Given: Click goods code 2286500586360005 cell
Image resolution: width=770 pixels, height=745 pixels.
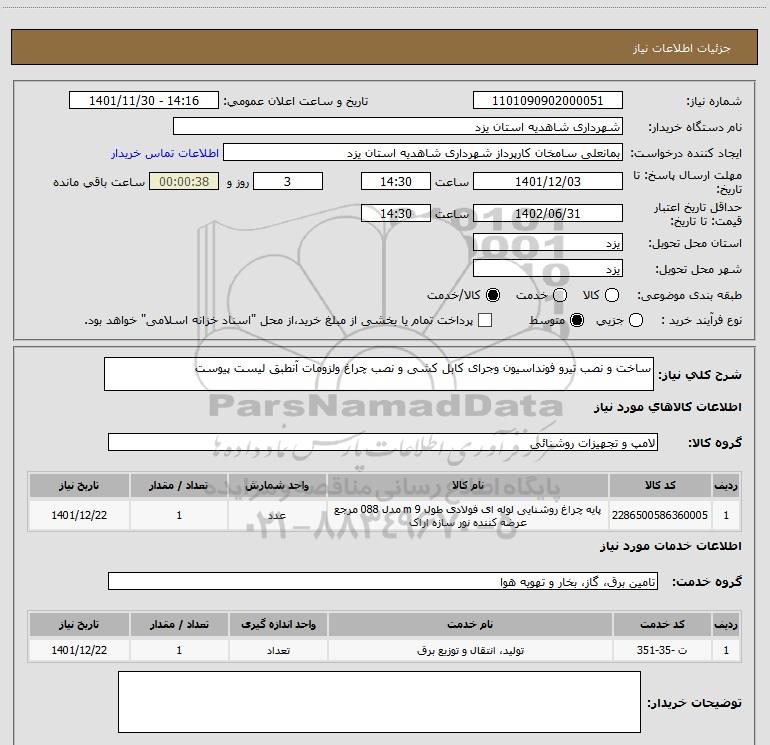Looking at the screenshot, I should (x=660, y=515).
